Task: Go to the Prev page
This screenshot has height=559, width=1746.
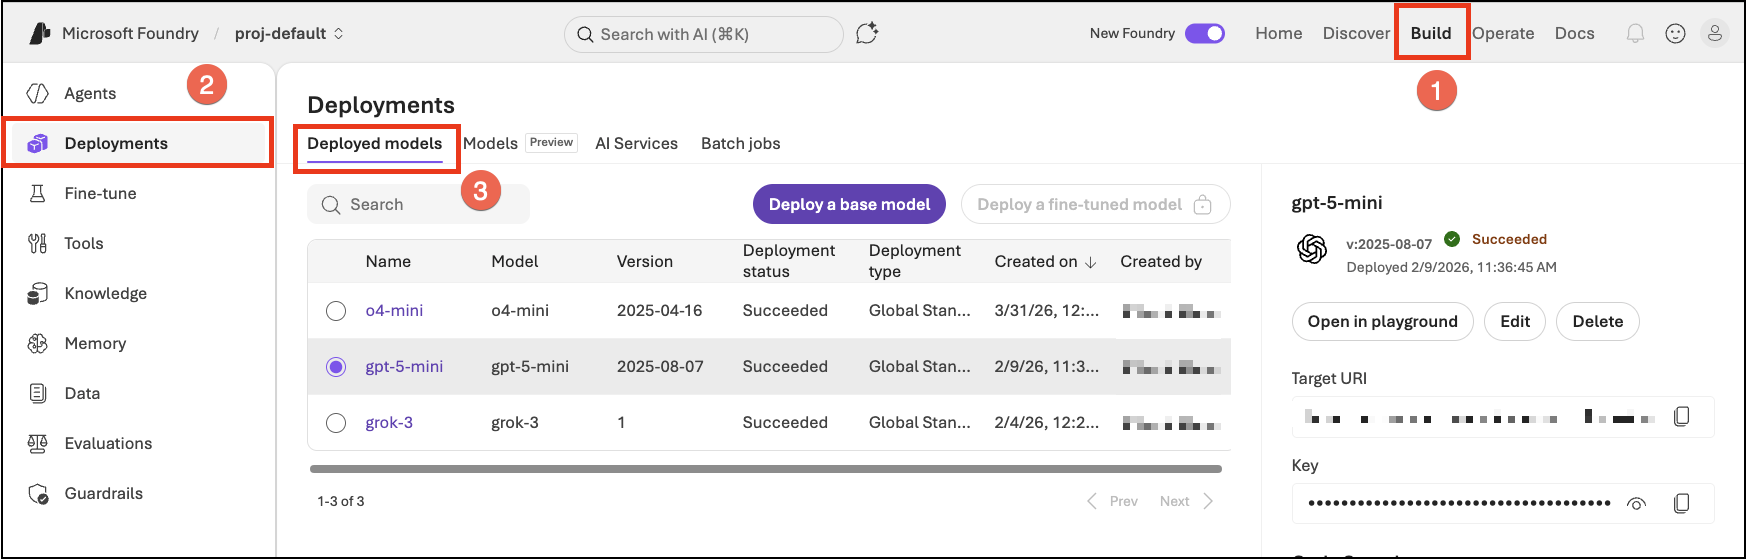Action: (x=1112, y=501)
